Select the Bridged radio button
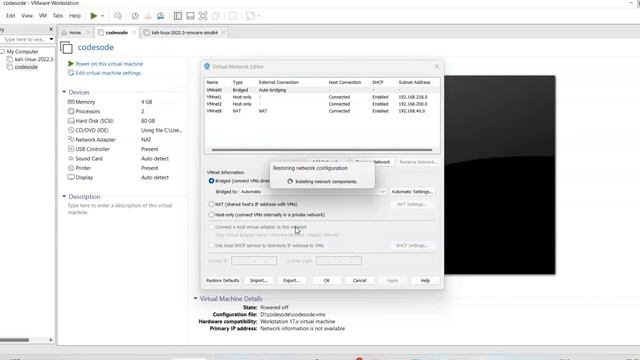The image size is (640, 360). (x=211, y=181)
